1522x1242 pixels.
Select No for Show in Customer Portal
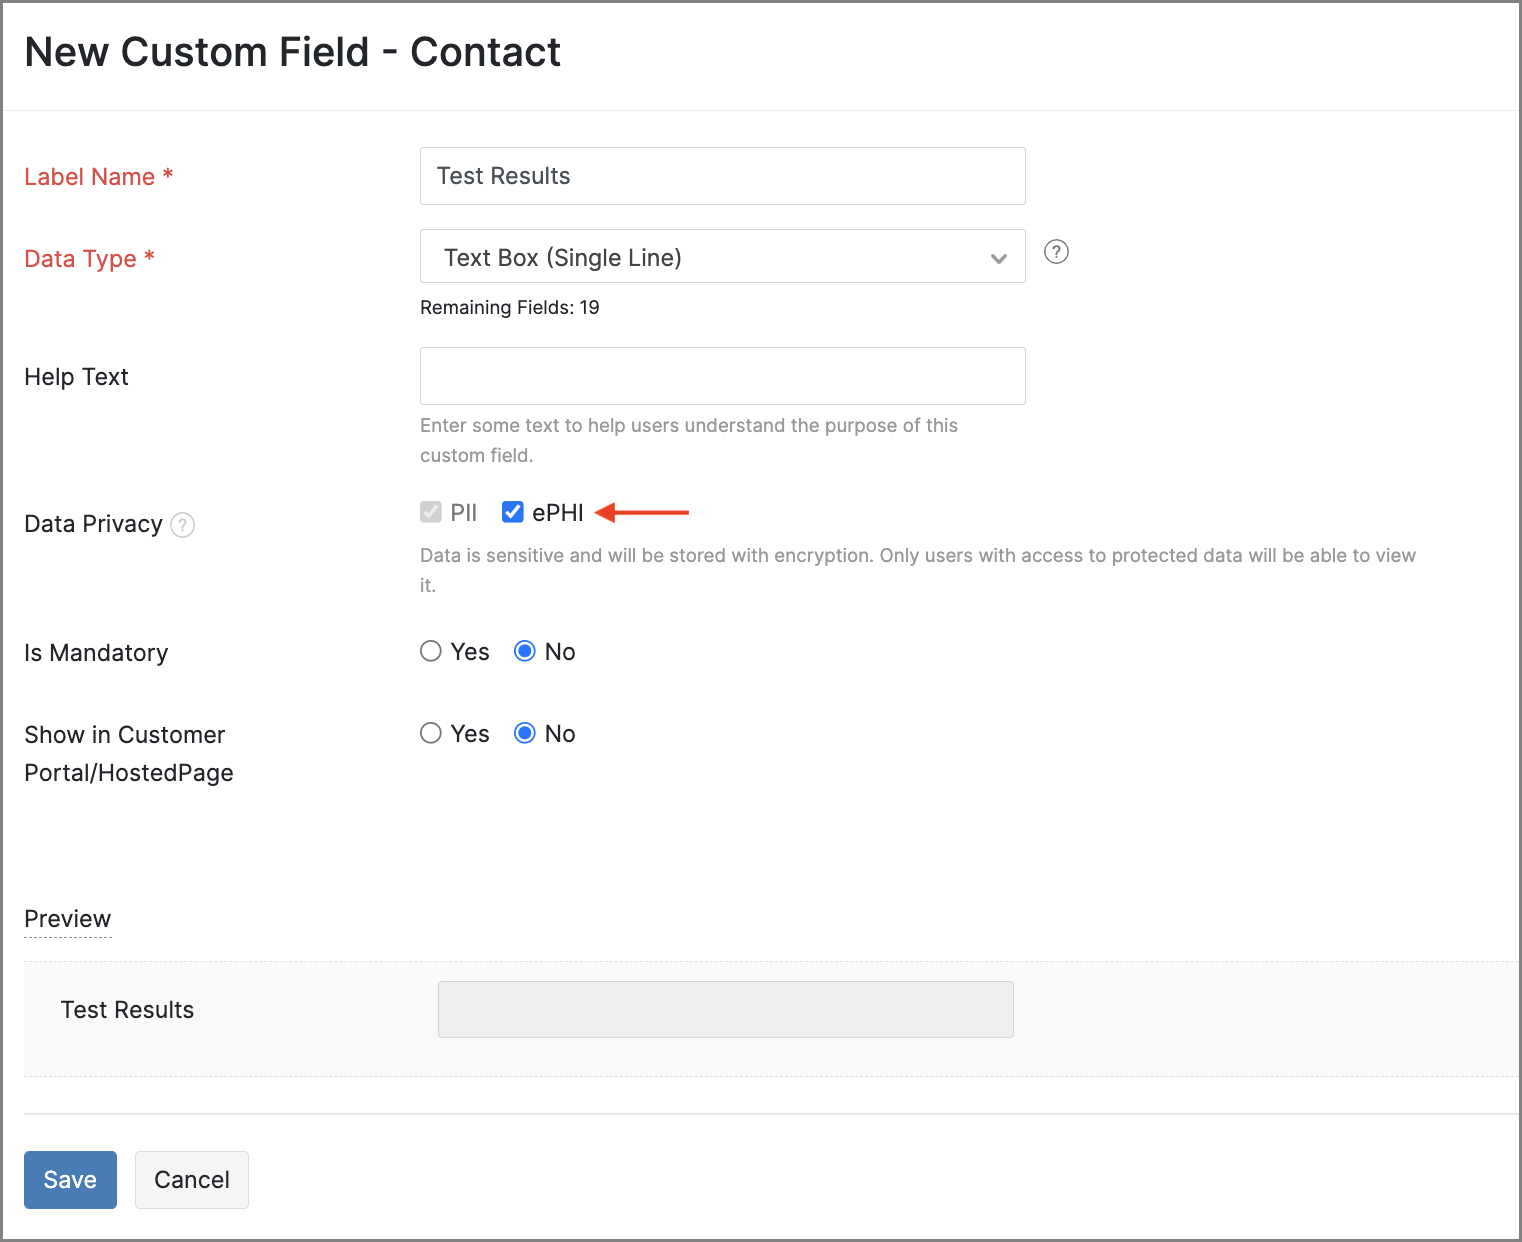(525, 734)
